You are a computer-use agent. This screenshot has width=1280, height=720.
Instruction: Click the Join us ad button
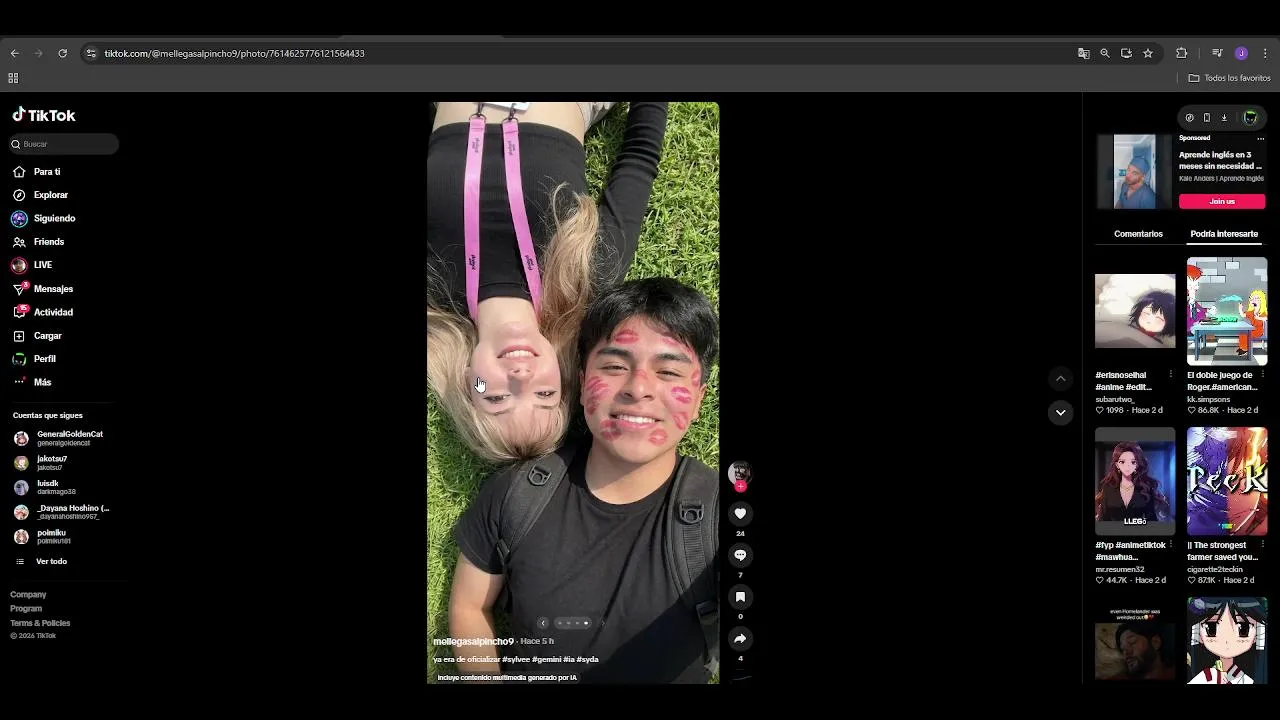tap(1222, 201)
